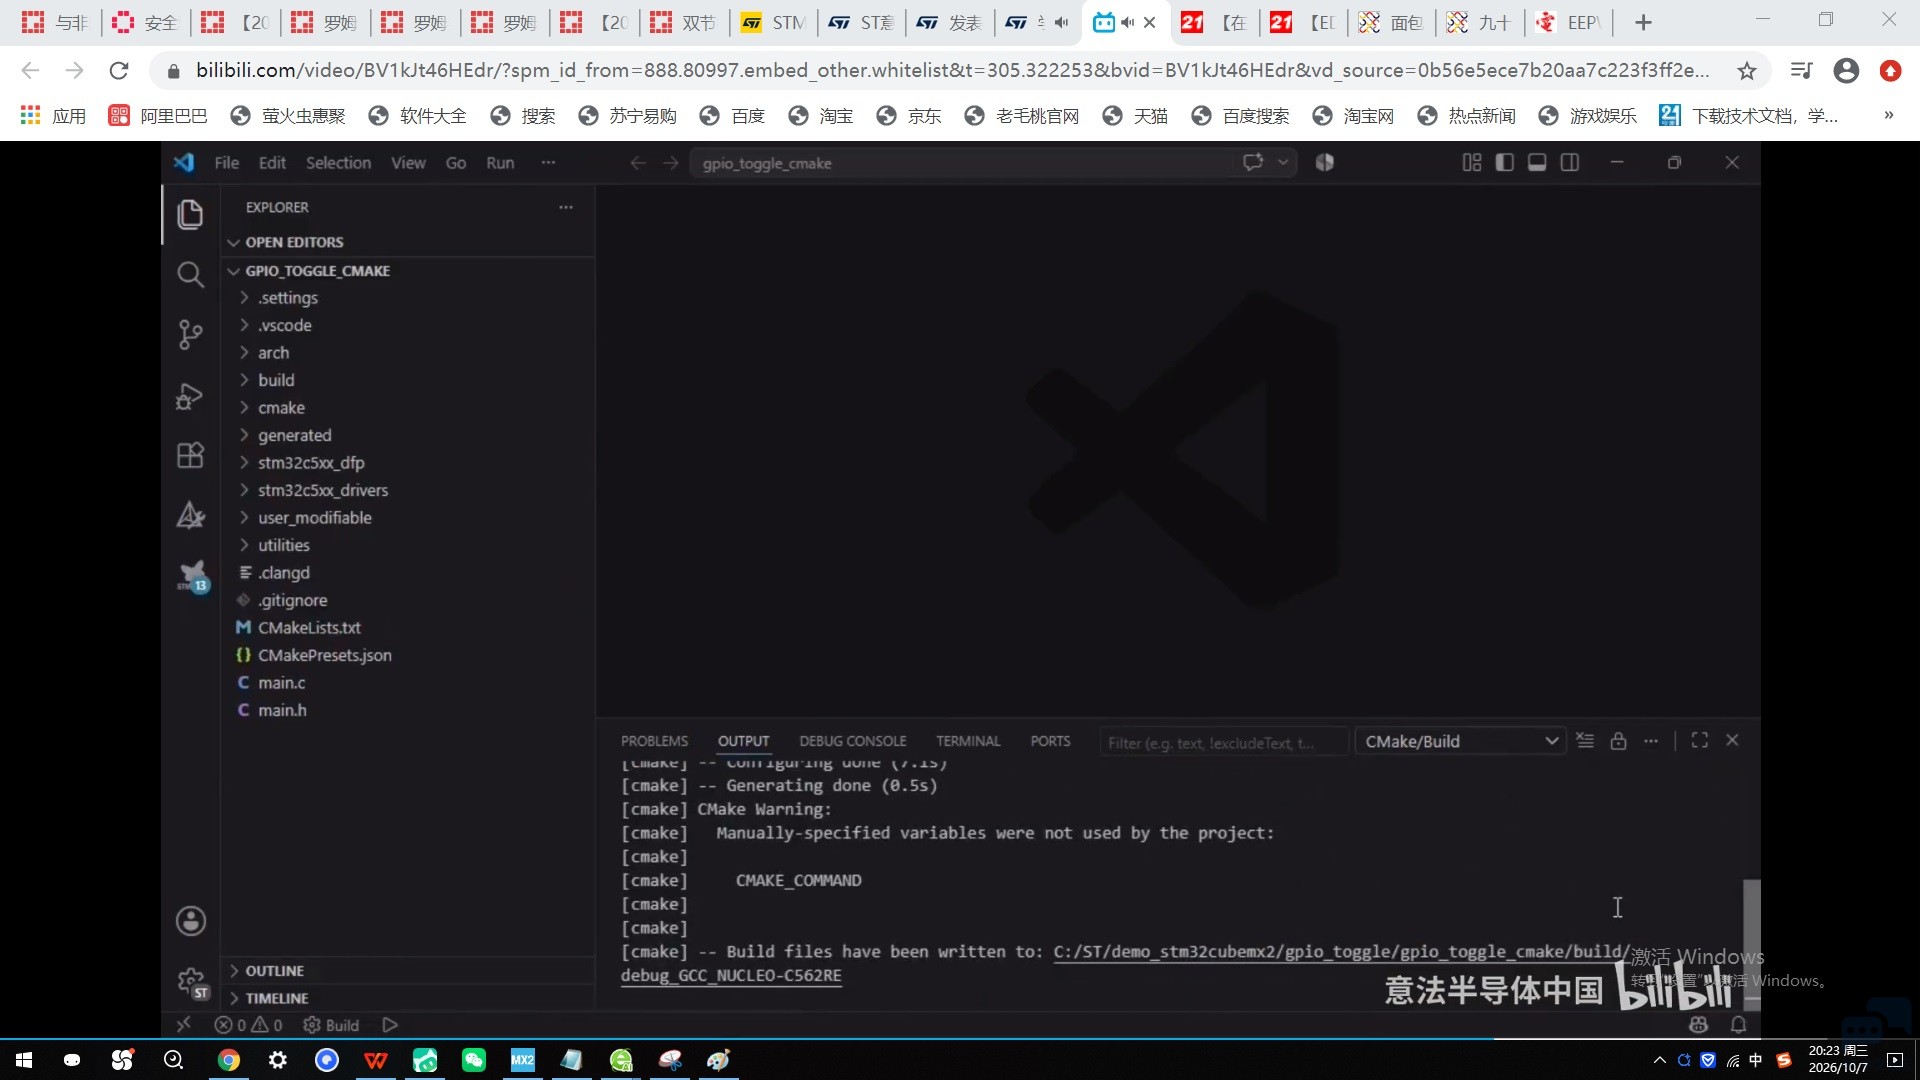
Task: Click the Build gear in status bar
Action: (331, 1025)
